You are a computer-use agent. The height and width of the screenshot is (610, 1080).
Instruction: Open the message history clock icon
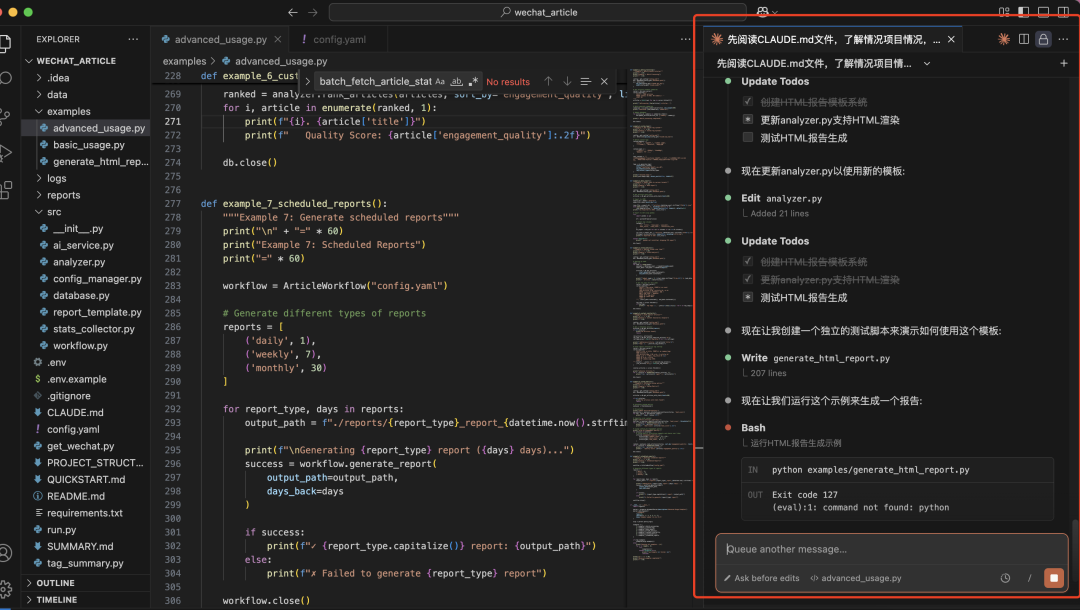click(x=1005, y=578)
